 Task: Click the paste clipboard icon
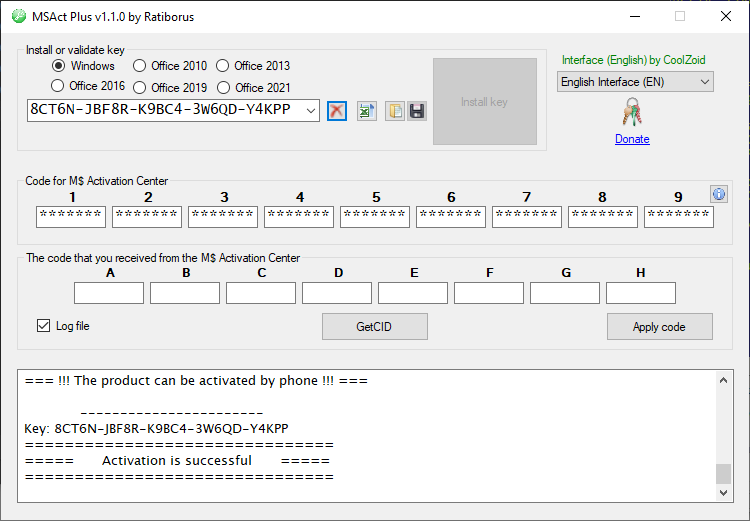click(395, 111)
